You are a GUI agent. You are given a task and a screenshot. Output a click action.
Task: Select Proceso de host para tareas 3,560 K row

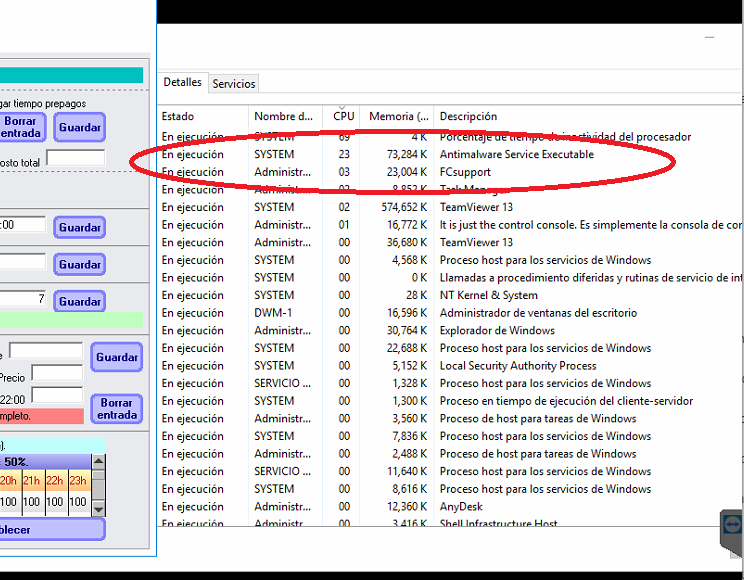[450, 419]
